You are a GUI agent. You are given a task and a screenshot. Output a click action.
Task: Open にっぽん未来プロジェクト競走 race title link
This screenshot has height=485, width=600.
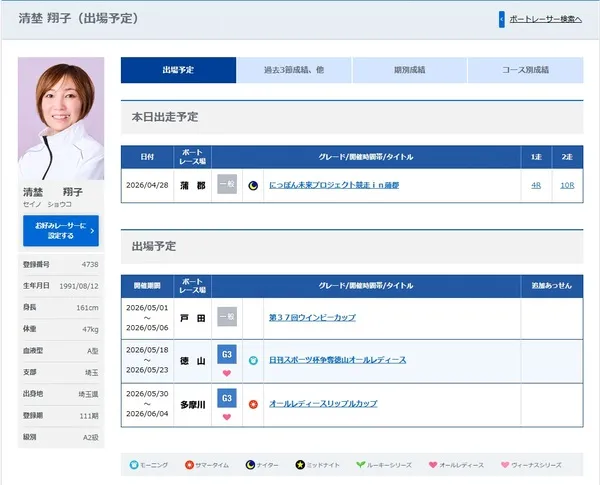click(x=334, y=185)
